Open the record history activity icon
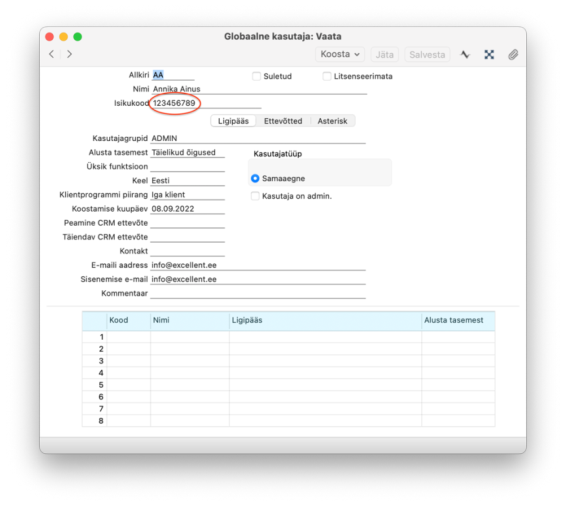566x506 pixels. point(465,54)
